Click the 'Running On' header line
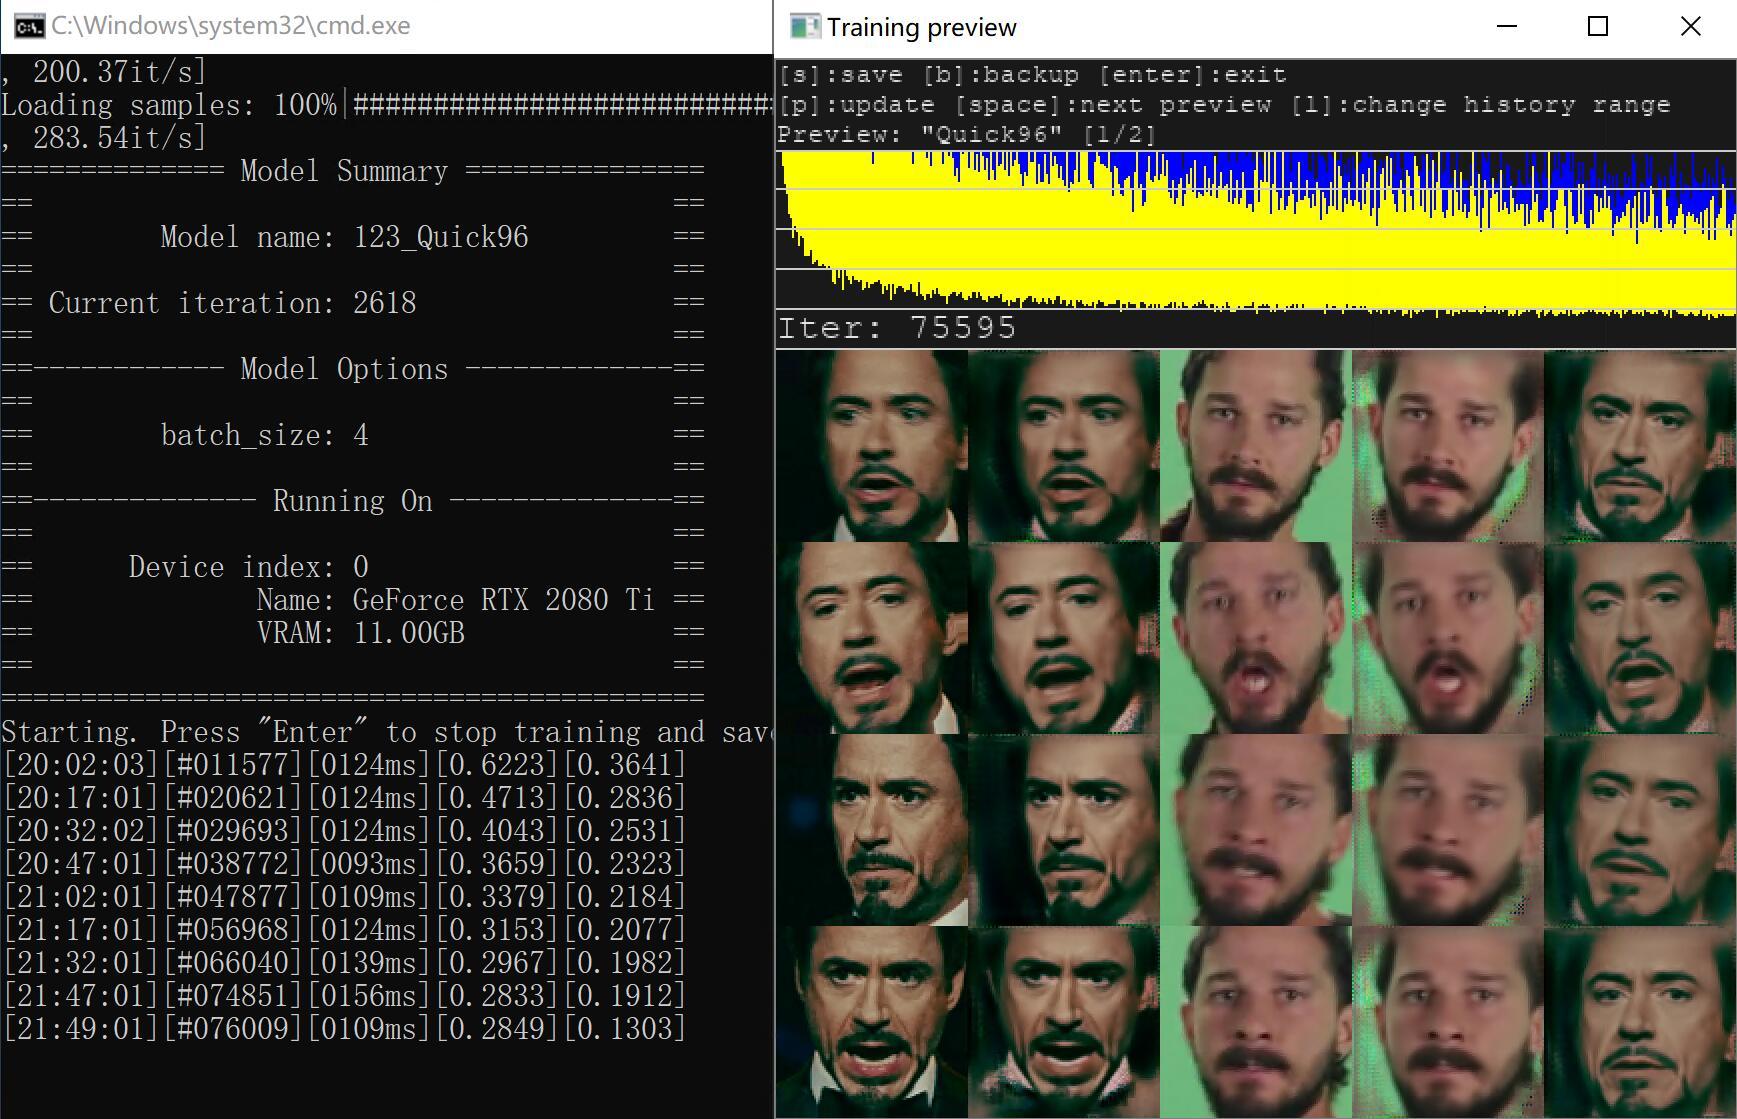This screenshot has height=1119, width=1737. coord(352,501)
